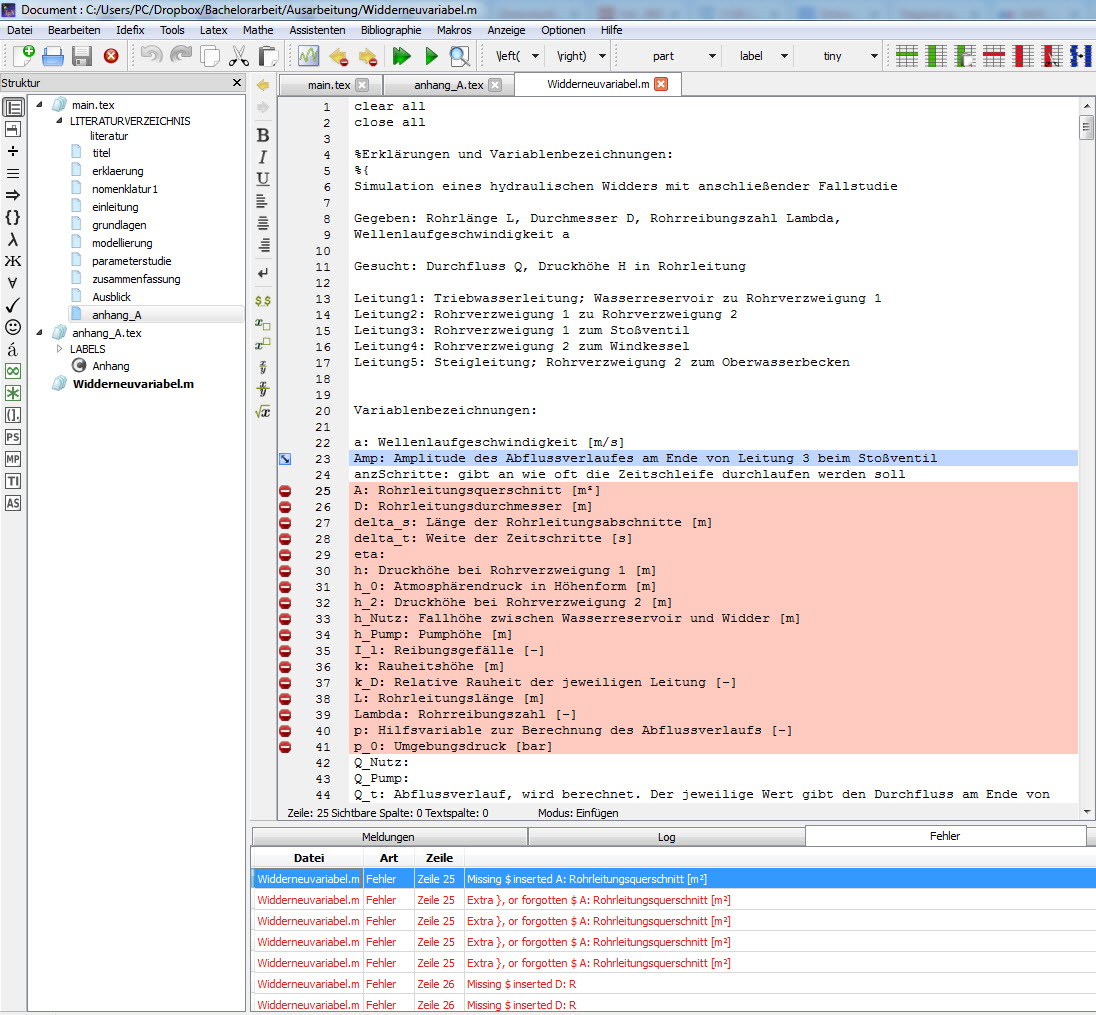Viewport: 1096px width, 1015px height.
Task: Show the favorite symbols smiley panel
Action: click(x=13, y=327)
